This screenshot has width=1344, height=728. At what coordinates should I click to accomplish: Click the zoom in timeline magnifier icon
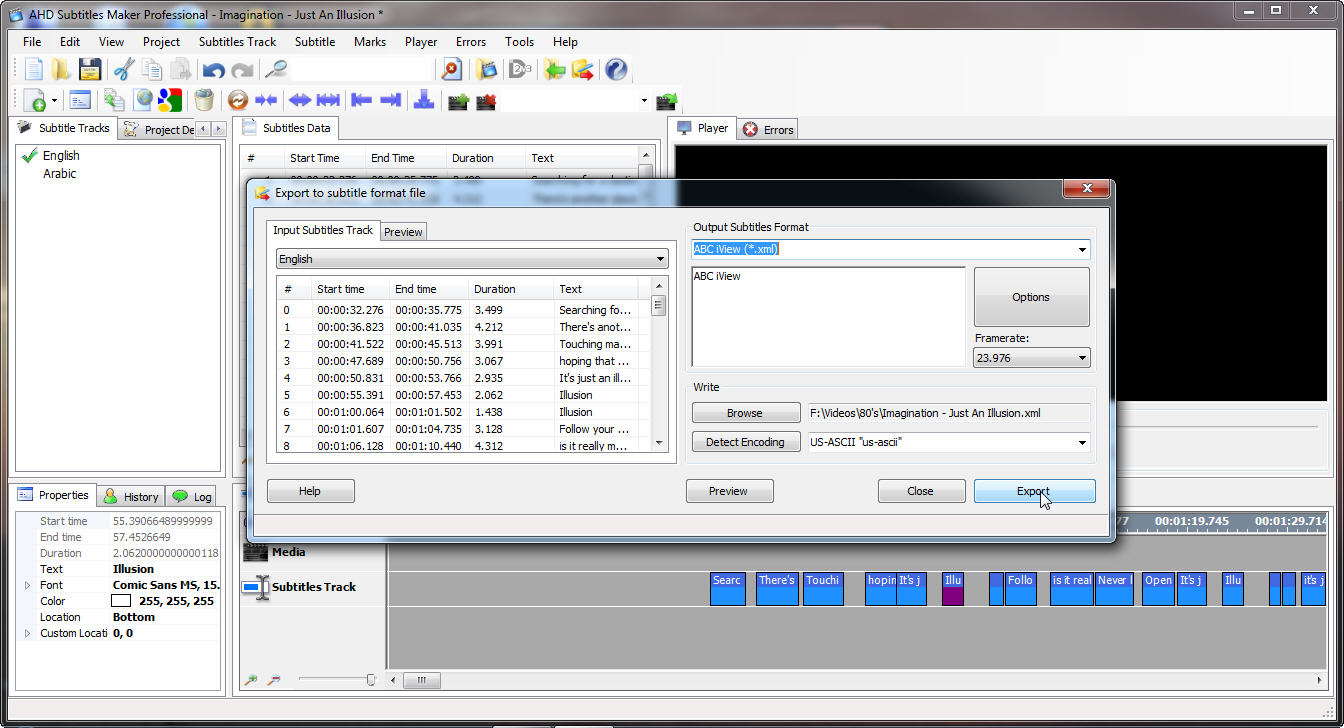[x=251, y=680]
